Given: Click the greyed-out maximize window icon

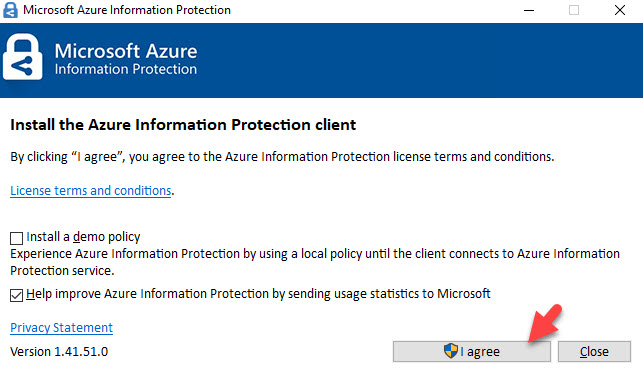Looking at the screenshot, I should (574, 10).
